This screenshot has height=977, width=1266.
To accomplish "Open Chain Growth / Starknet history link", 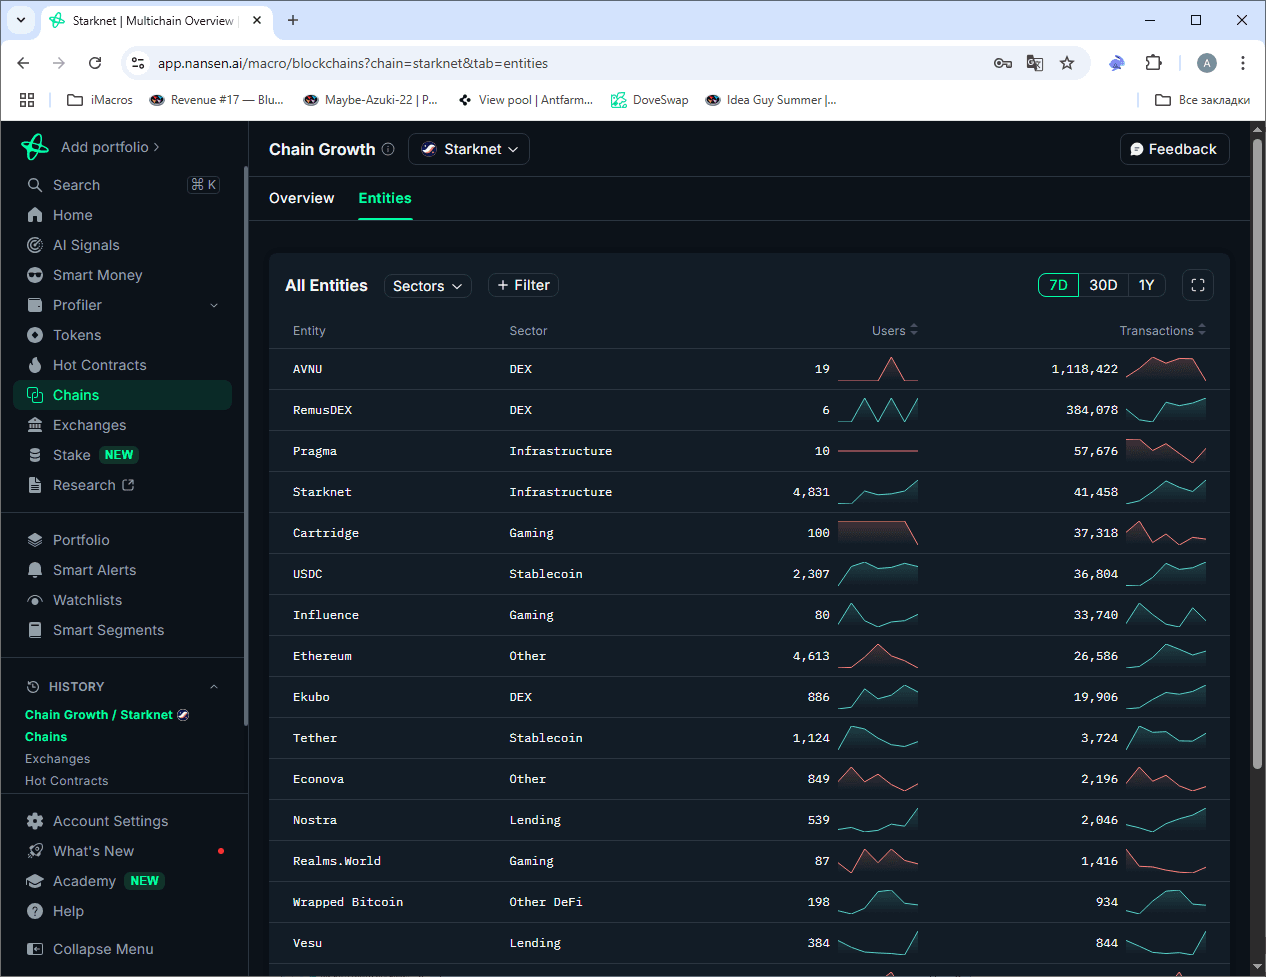I will point(107,715).
